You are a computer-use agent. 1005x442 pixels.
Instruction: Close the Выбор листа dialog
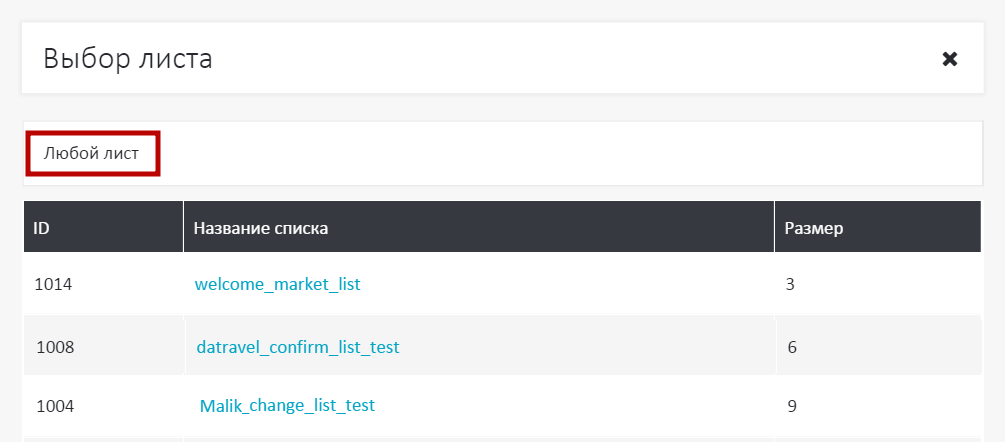(950, 59)
